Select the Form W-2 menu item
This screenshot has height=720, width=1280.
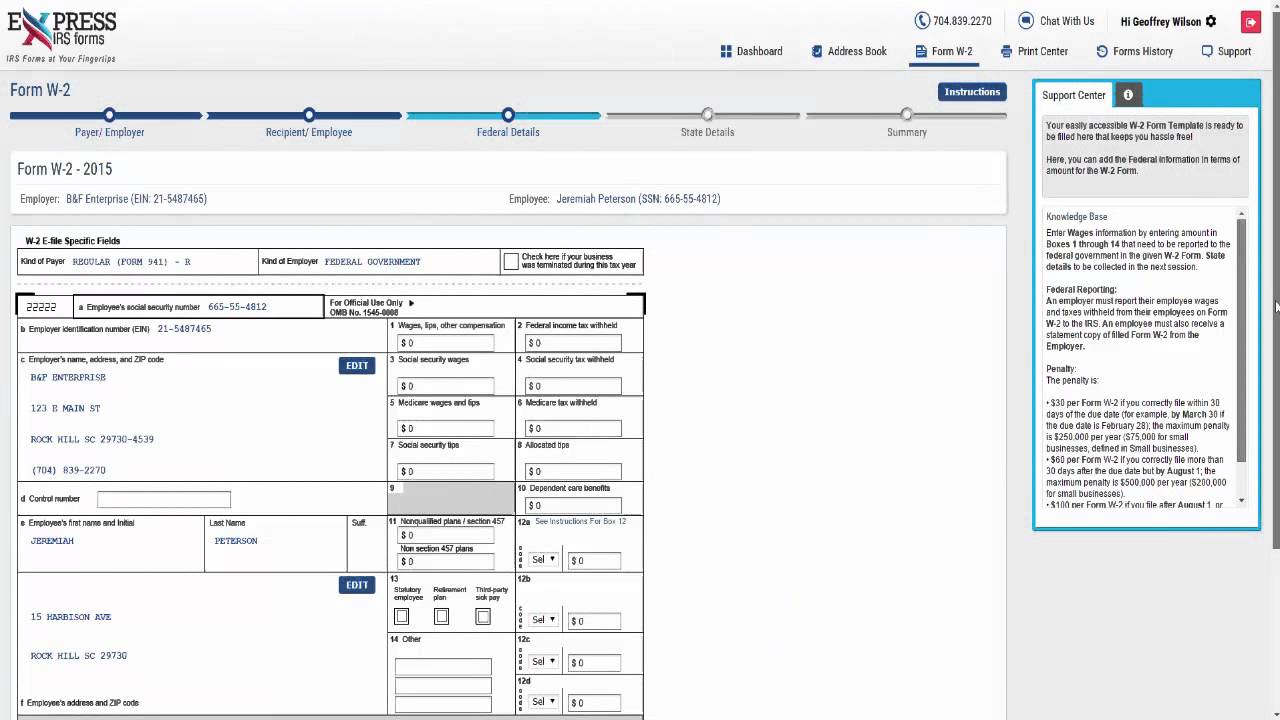pos(944,51)
